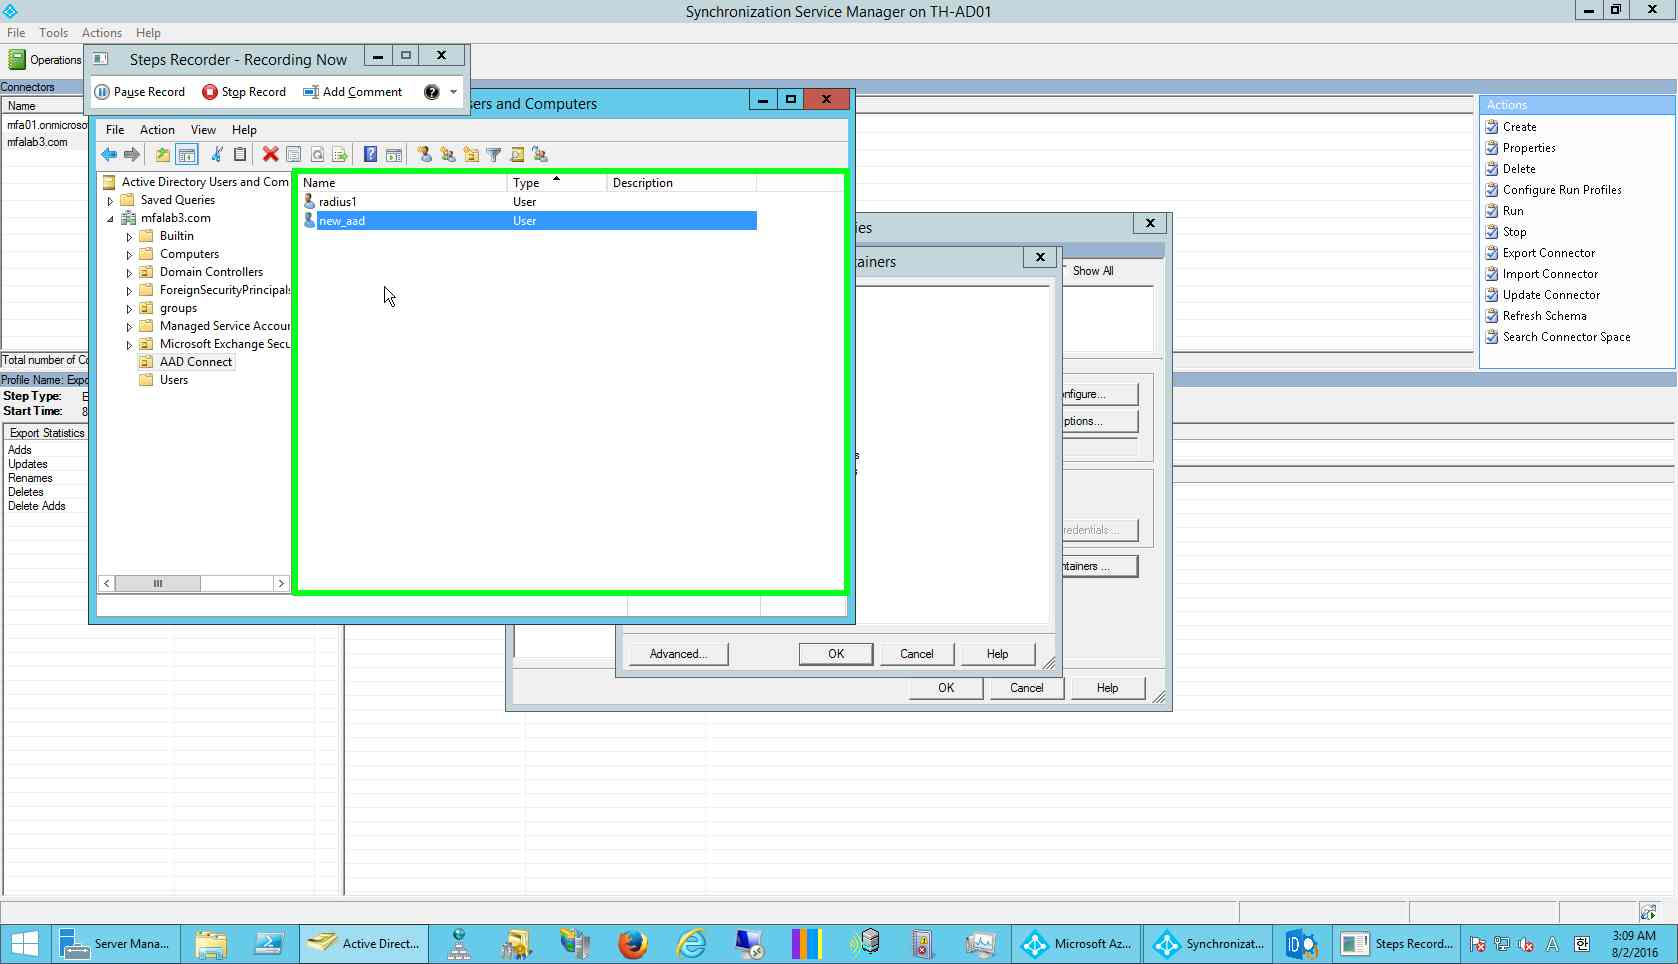This screenshot has height=964, width=1678.
Task: Expand the ForeignSecurityPrincipals container
Action: point(129,291)
